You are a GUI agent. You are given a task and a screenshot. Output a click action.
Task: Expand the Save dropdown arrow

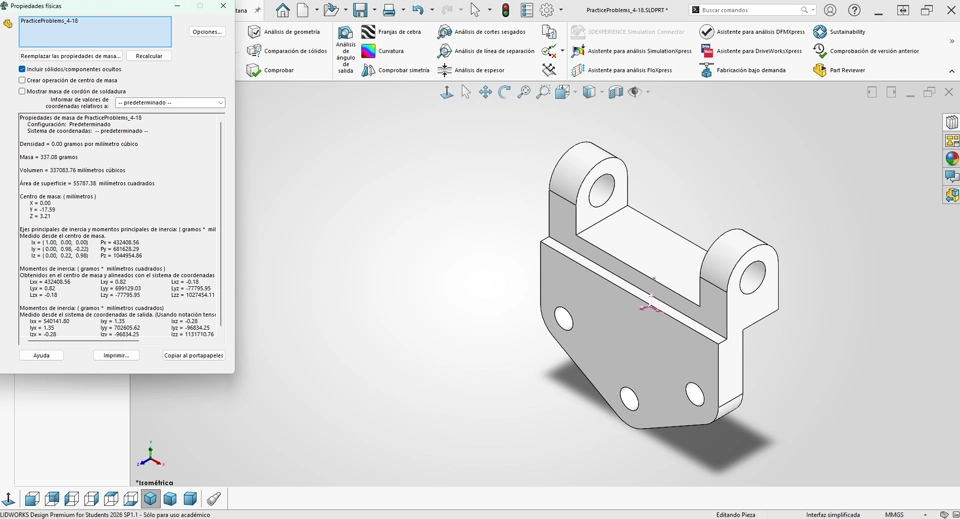374,10
